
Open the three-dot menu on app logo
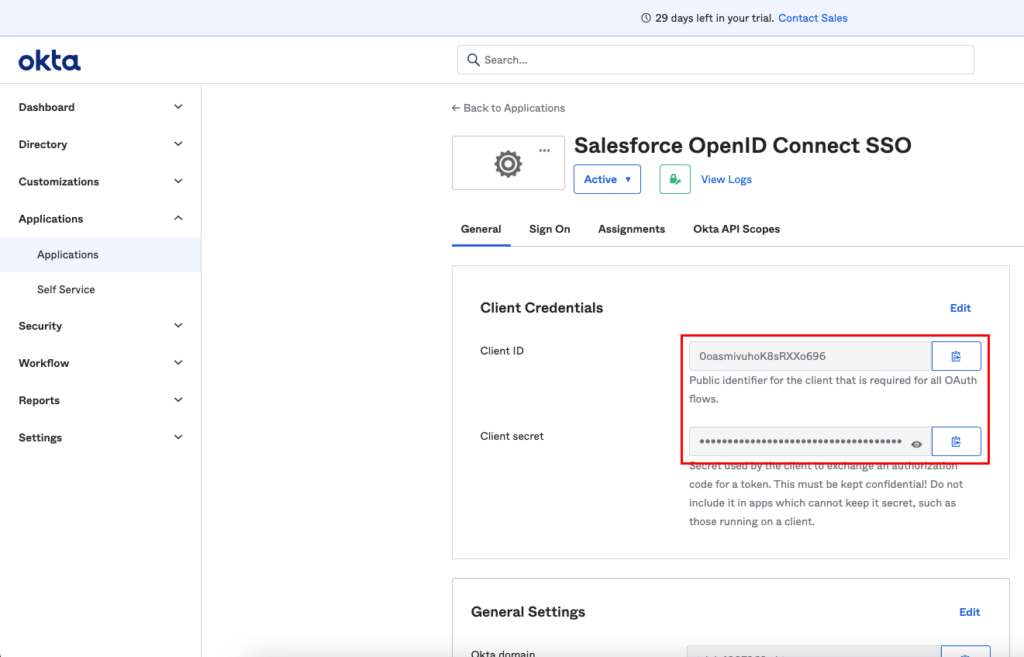coord(544,150)
